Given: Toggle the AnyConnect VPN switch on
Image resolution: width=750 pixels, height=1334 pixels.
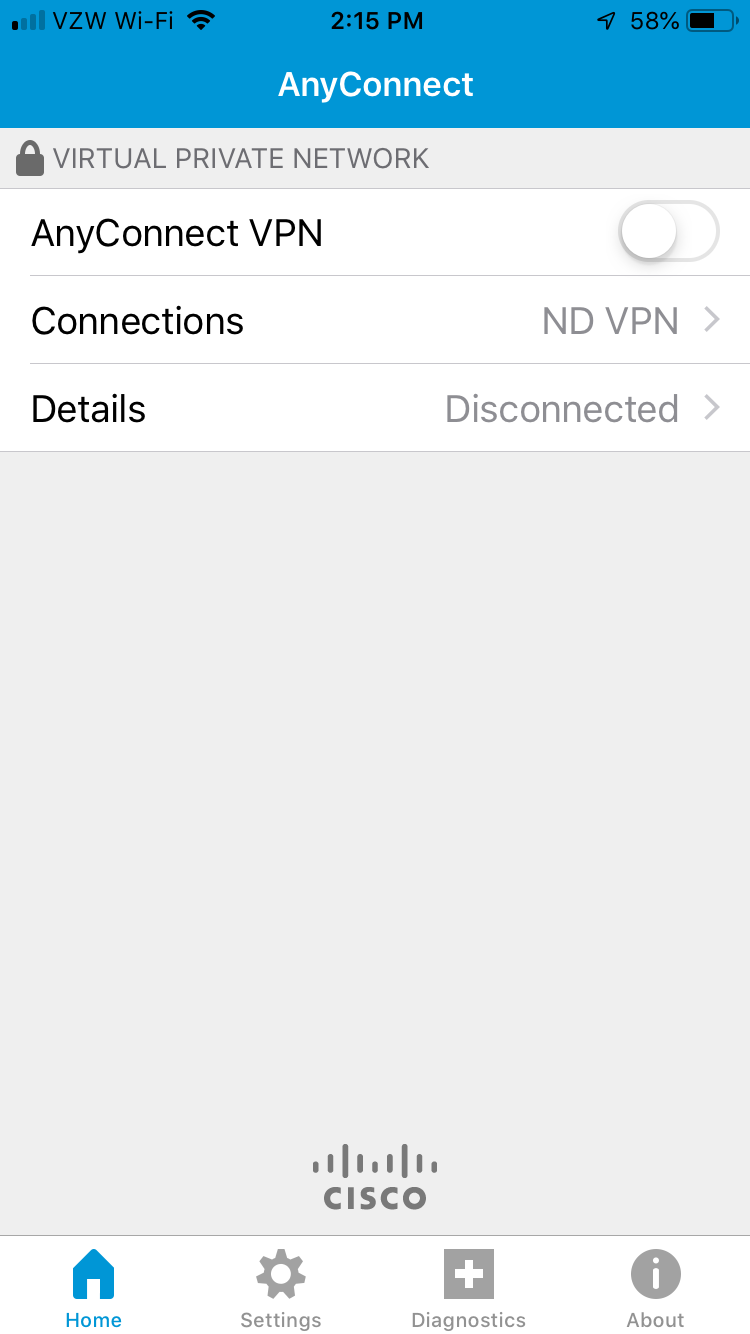Looking at the screenshot, I should (x=669, y=232).
